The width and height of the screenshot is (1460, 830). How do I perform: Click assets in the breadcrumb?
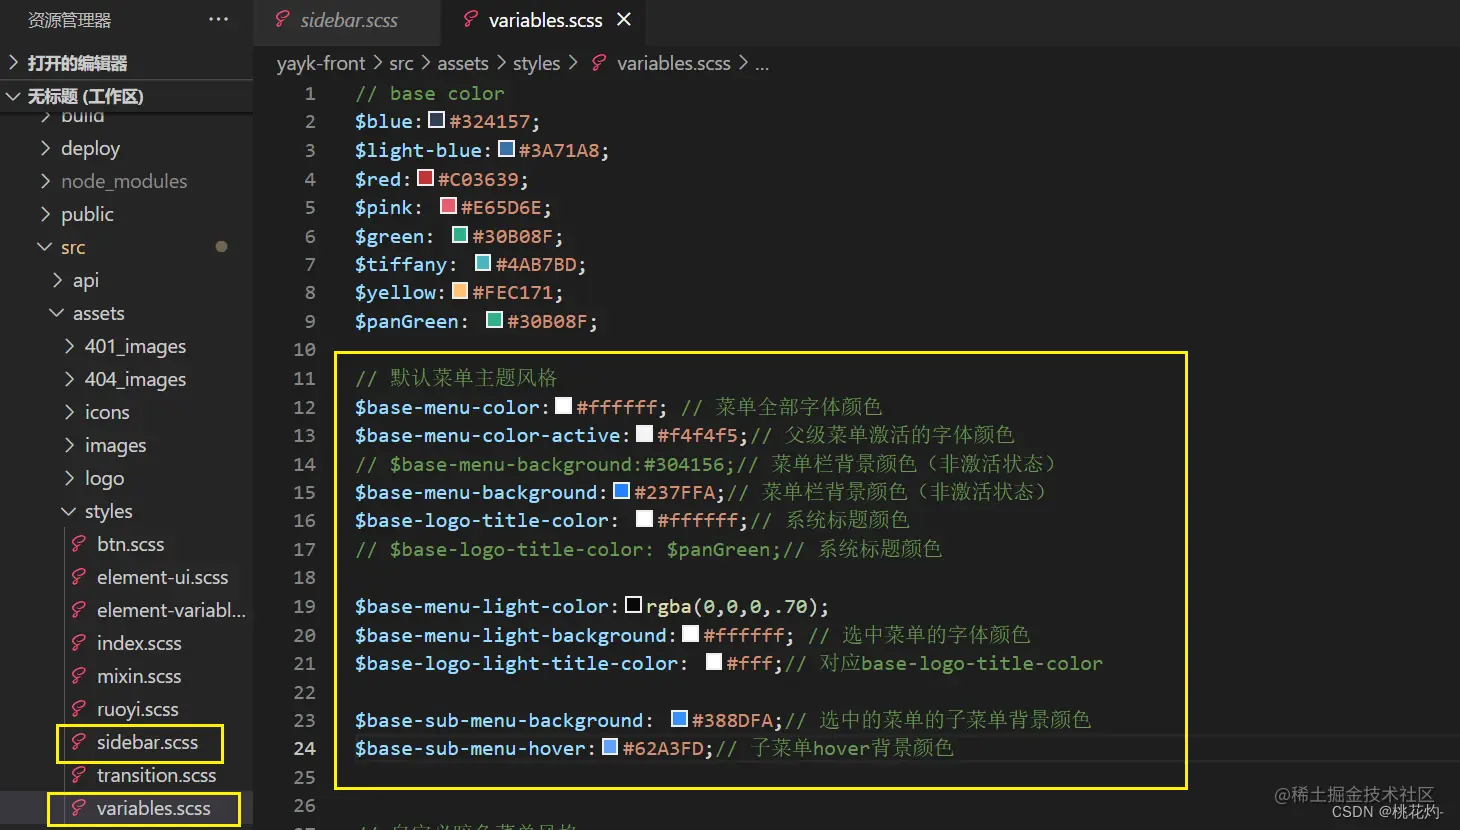pos(463,63)
